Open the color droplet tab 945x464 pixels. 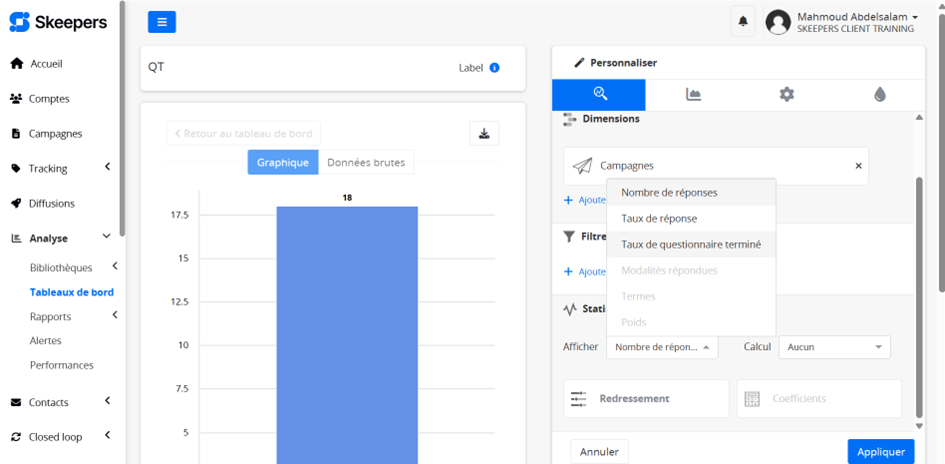click(x=880, y=94)
